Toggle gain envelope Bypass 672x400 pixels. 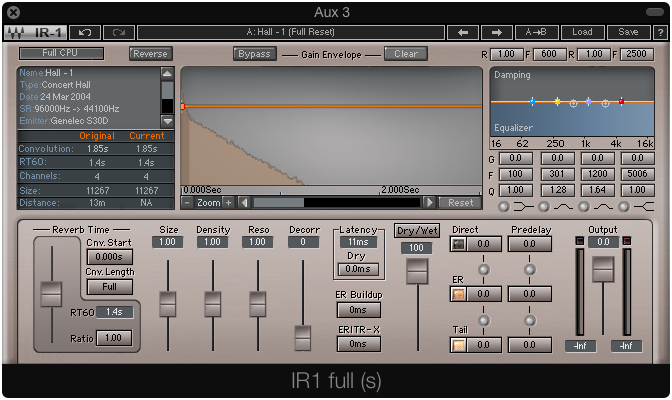pyautogui.click(x=254, y=54)
